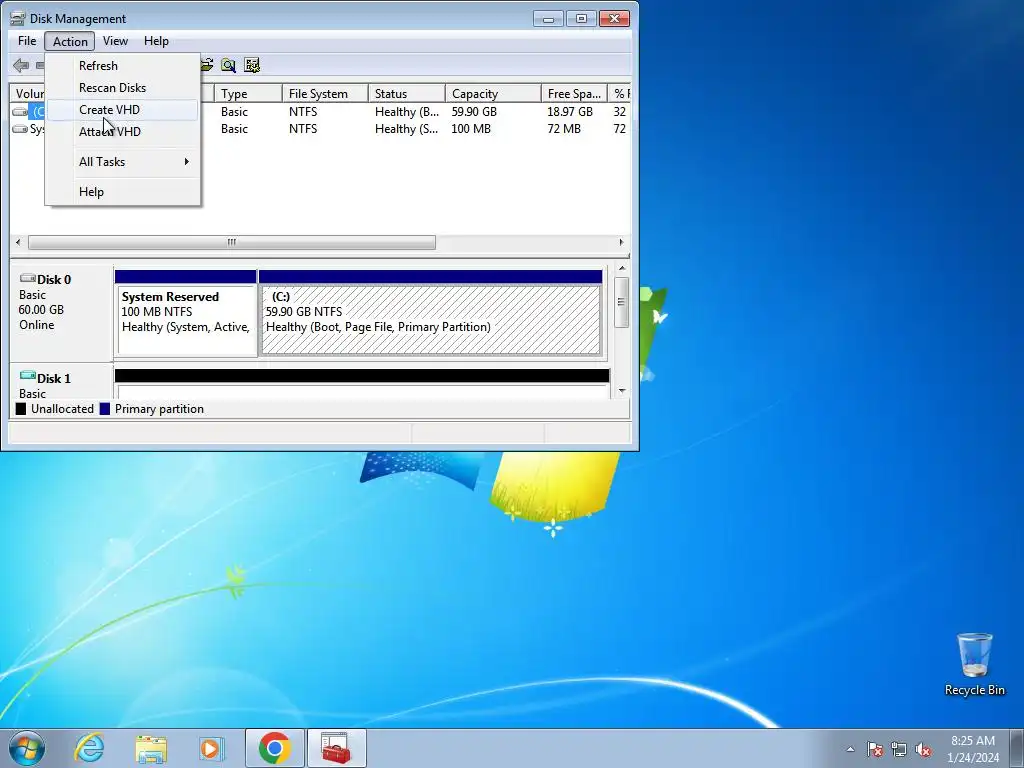Click the open-folder toolbar icon
The height and width of the screenshot is (768, 1024).
pyautogui.click(x=206, y=65)
